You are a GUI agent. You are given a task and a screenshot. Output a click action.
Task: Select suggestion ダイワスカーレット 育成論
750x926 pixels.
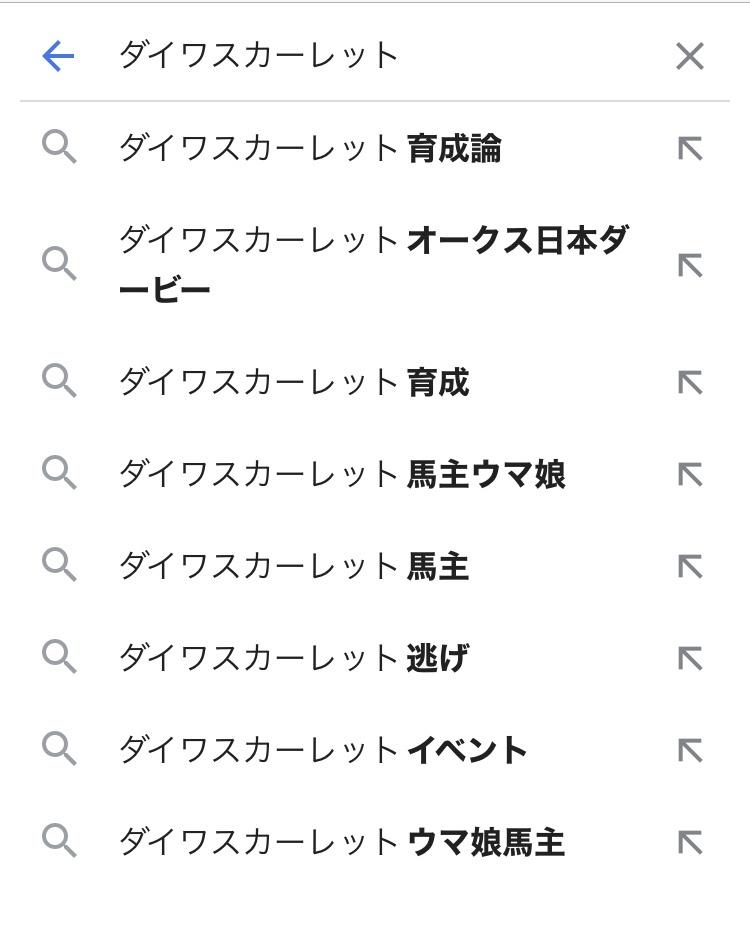pyautogui.click(x=310, y=149)
